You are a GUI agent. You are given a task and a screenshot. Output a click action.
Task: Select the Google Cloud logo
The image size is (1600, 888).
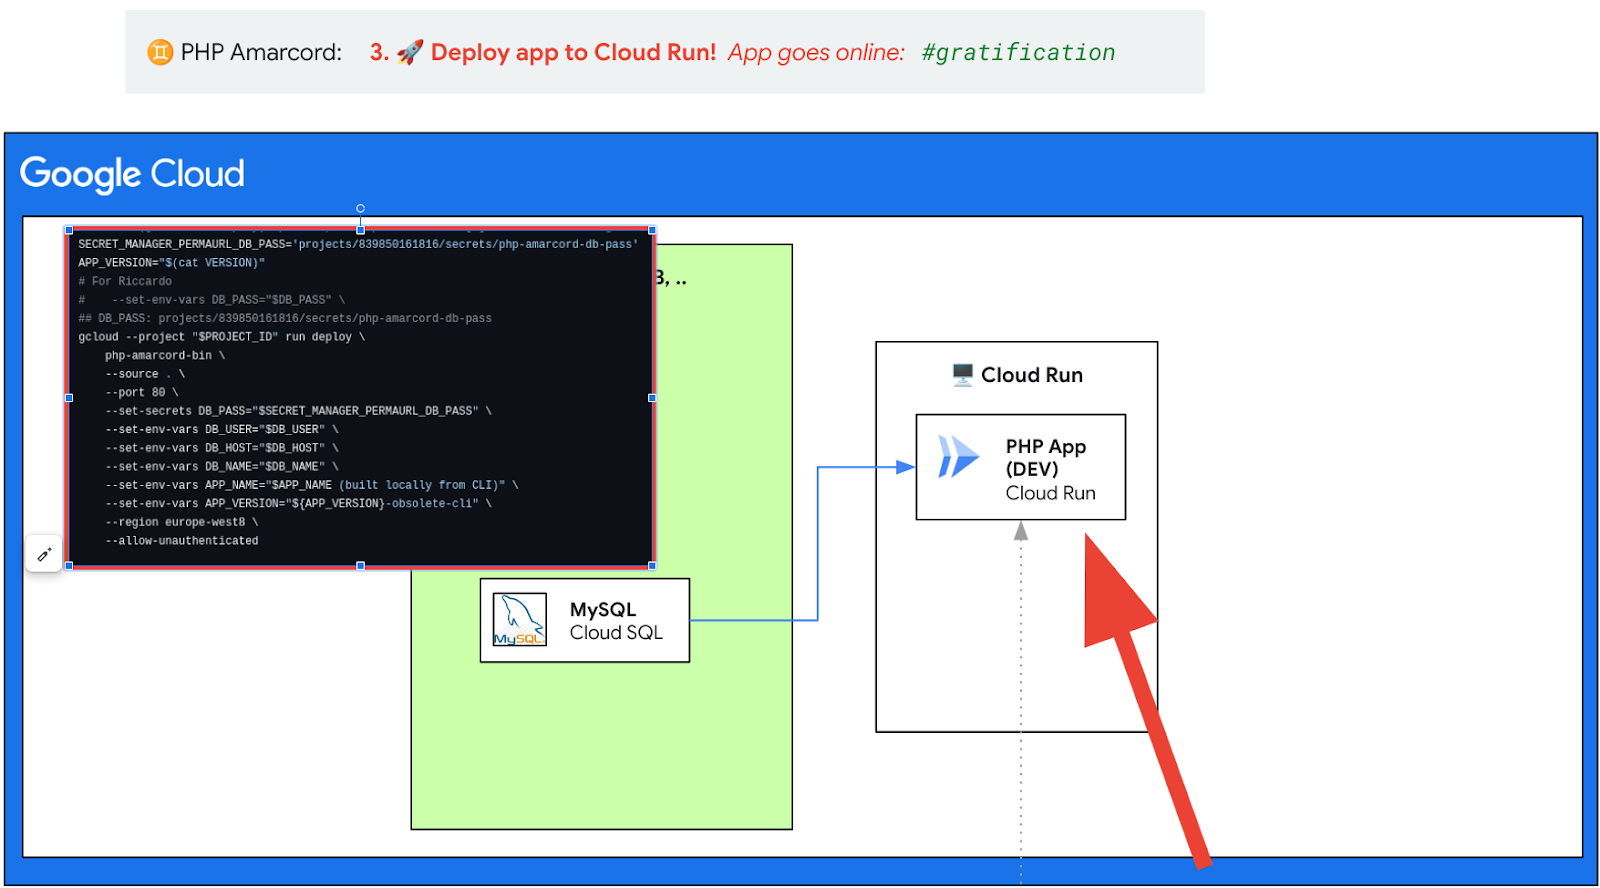pos(132,174)
